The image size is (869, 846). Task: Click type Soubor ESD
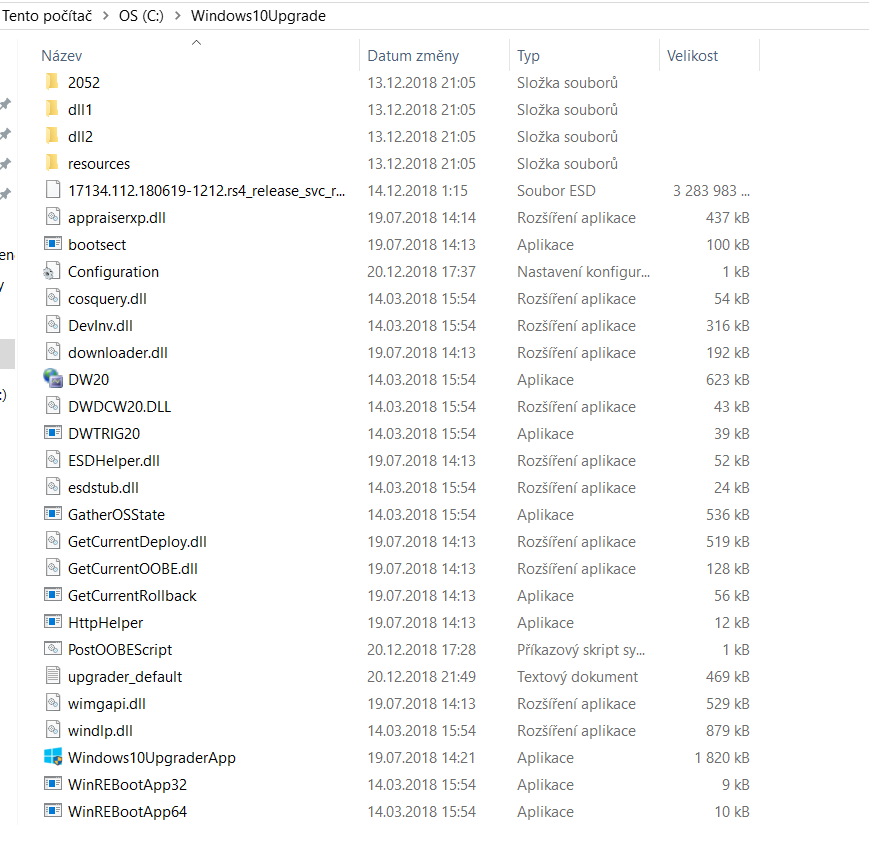point(556,191)
